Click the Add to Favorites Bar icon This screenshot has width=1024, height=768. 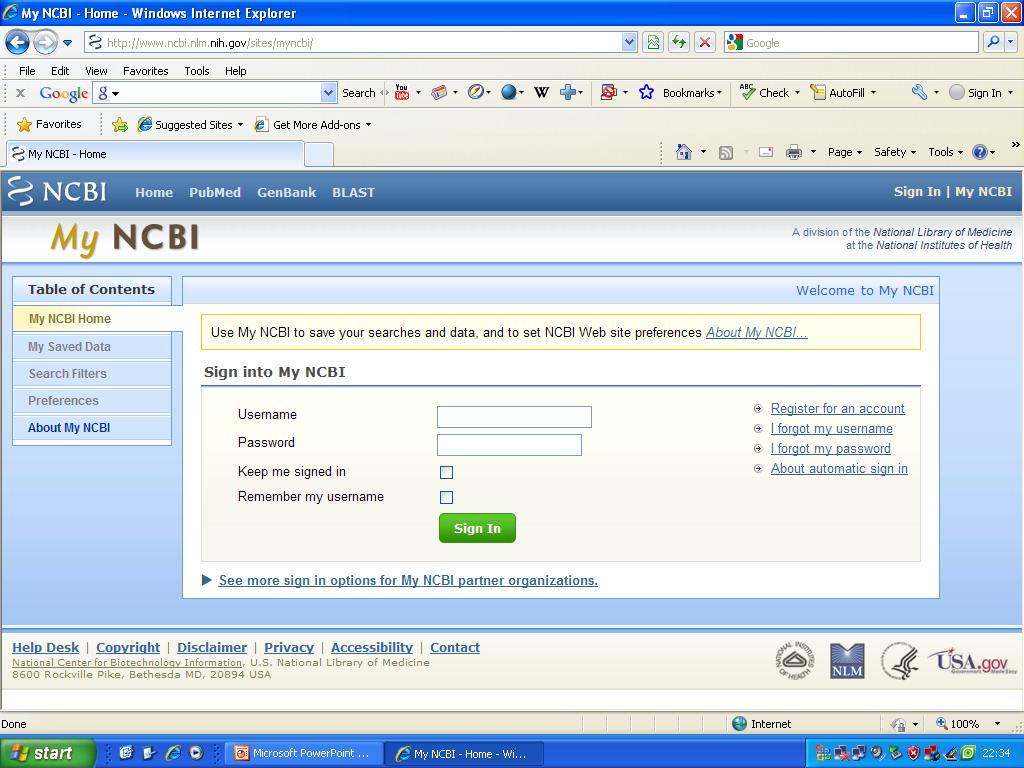[120, 124]
